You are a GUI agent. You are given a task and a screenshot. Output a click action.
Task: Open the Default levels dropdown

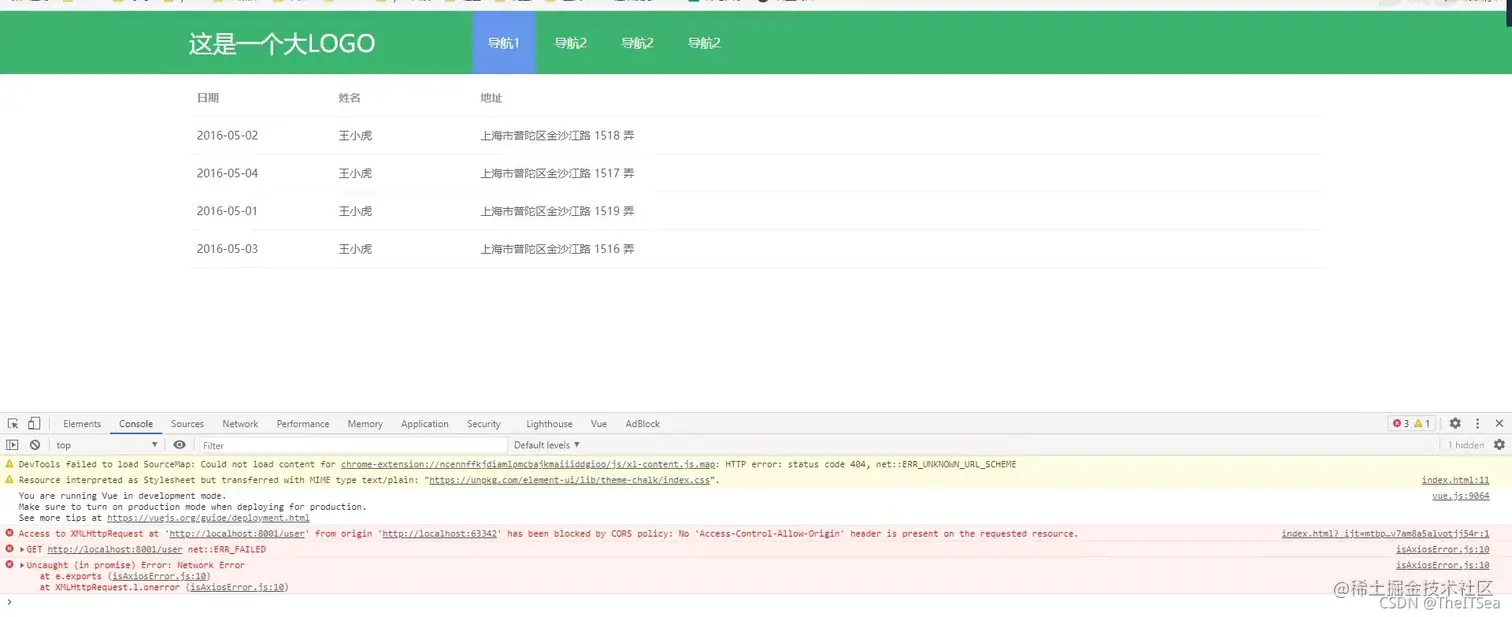[546, 444]
